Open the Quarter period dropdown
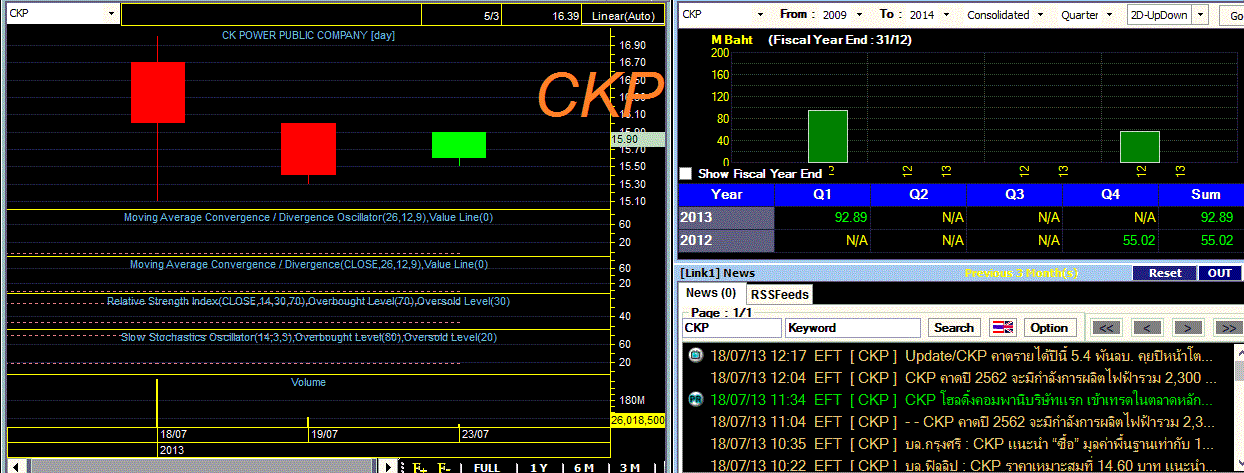Viewport: 1244px width, 473px height. 1109,15
